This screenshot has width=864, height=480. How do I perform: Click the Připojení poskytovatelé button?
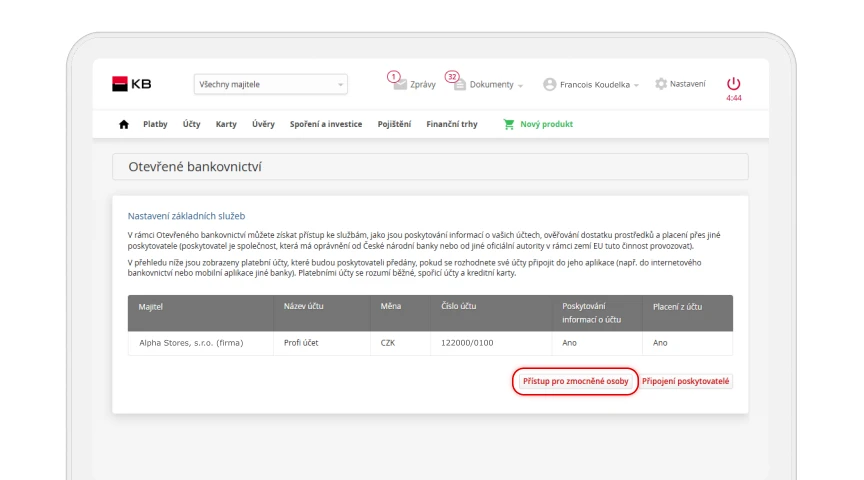685,381
